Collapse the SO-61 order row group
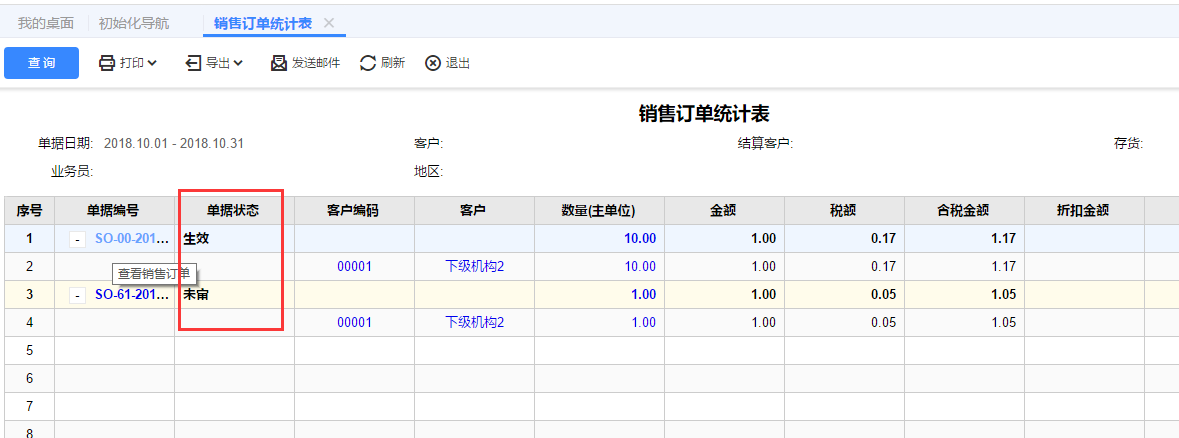 click(77, 295)
